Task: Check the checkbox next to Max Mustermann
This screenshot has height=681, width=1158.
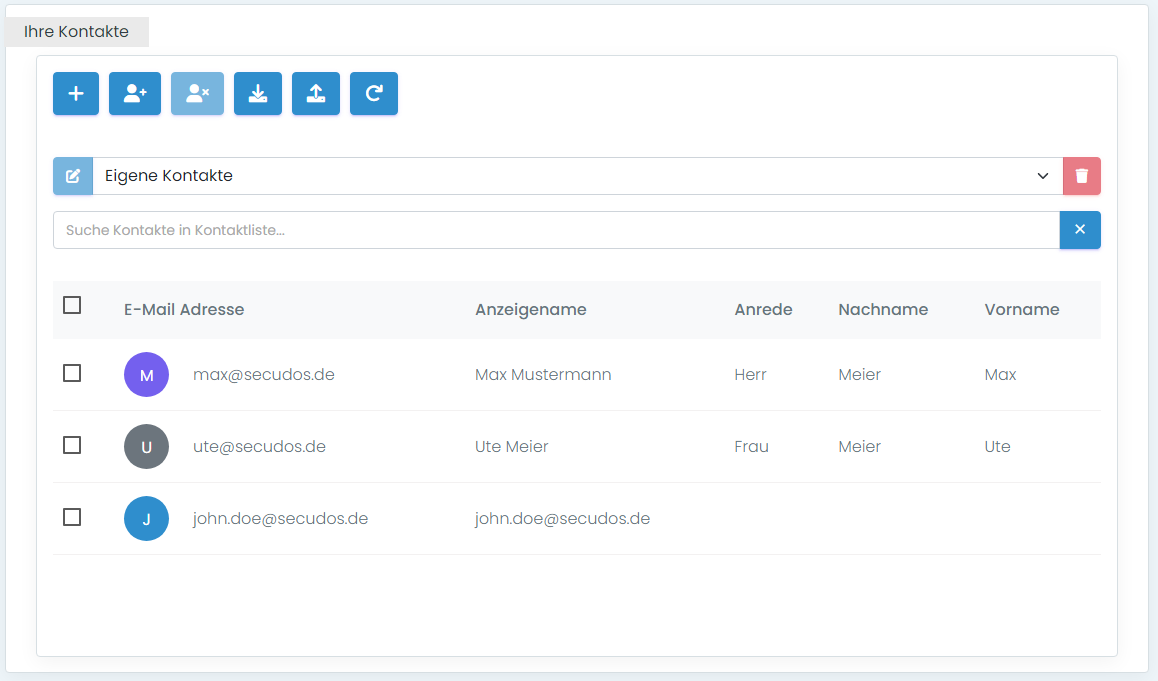Action: [71, 373]
